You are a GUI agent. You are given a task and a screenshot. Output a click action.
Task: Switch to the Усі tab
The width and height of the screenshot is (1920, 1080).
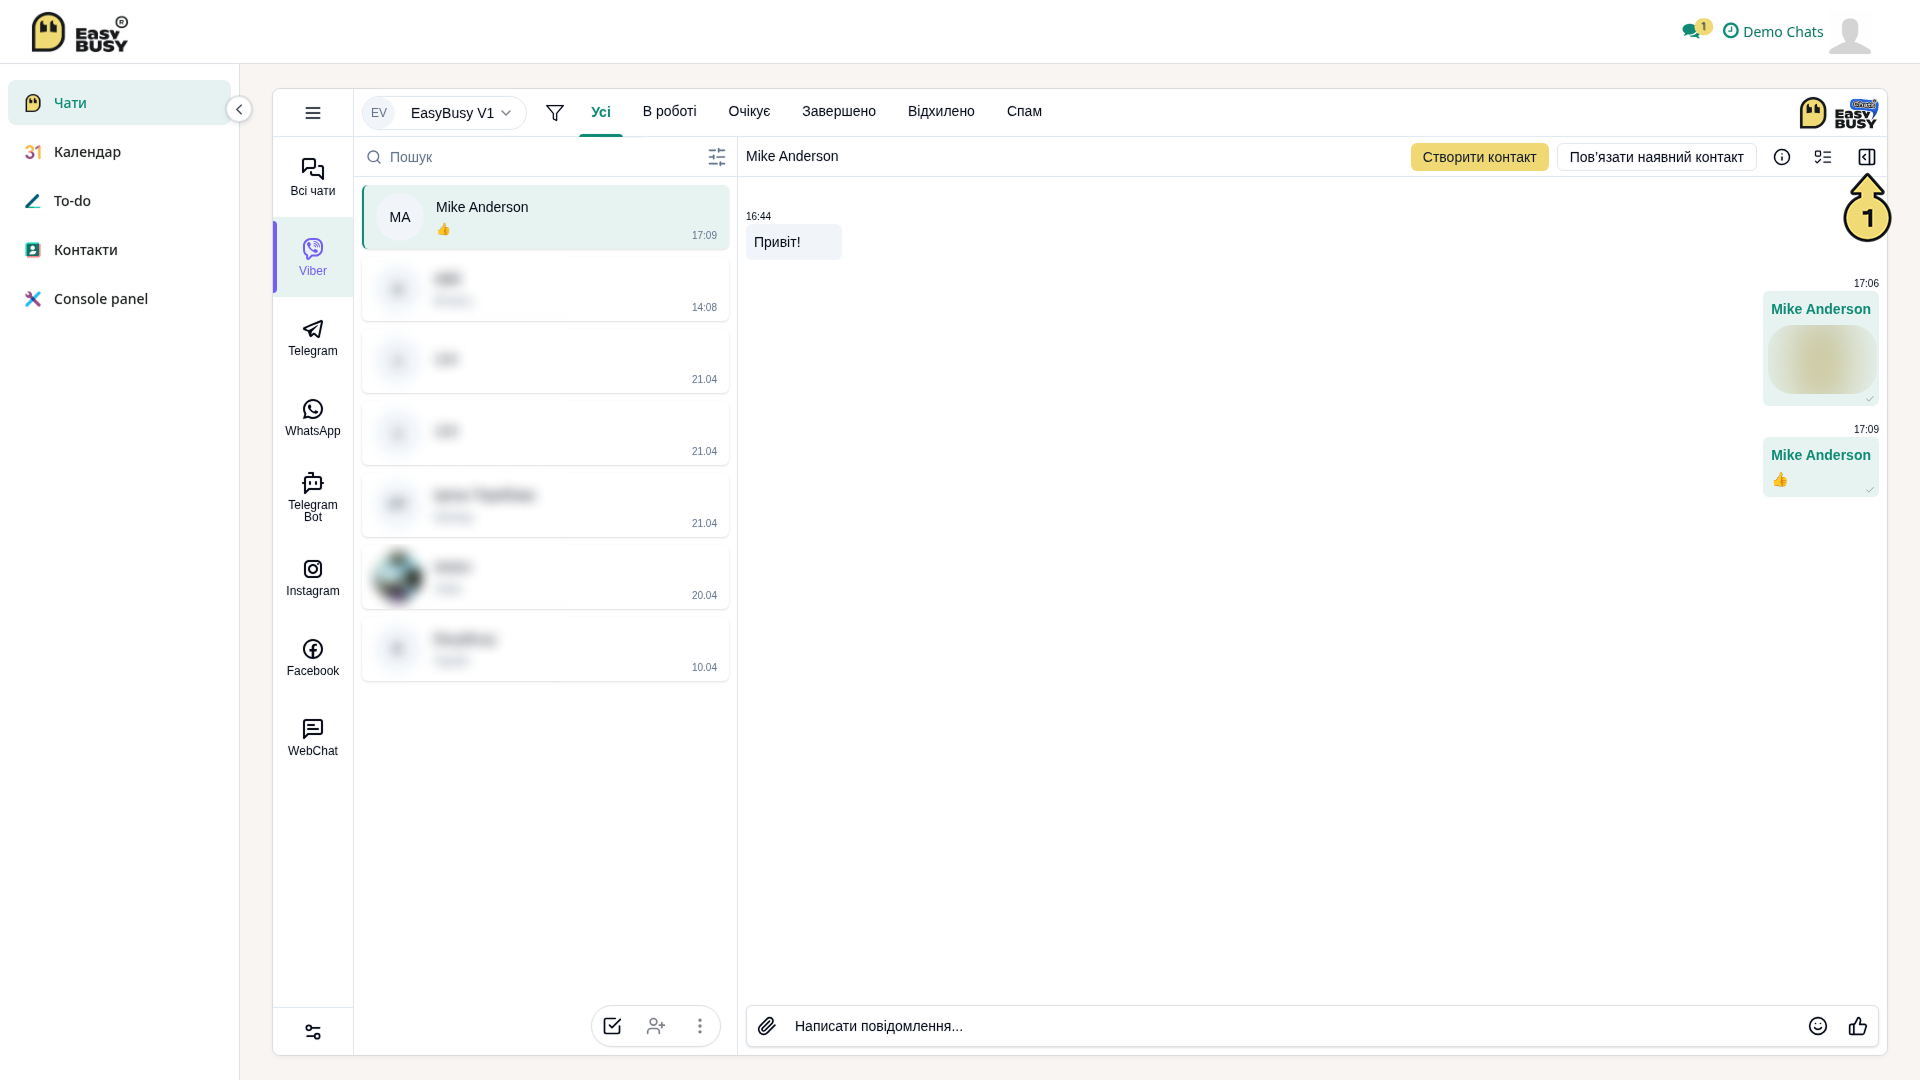click(x=601, y=112)
